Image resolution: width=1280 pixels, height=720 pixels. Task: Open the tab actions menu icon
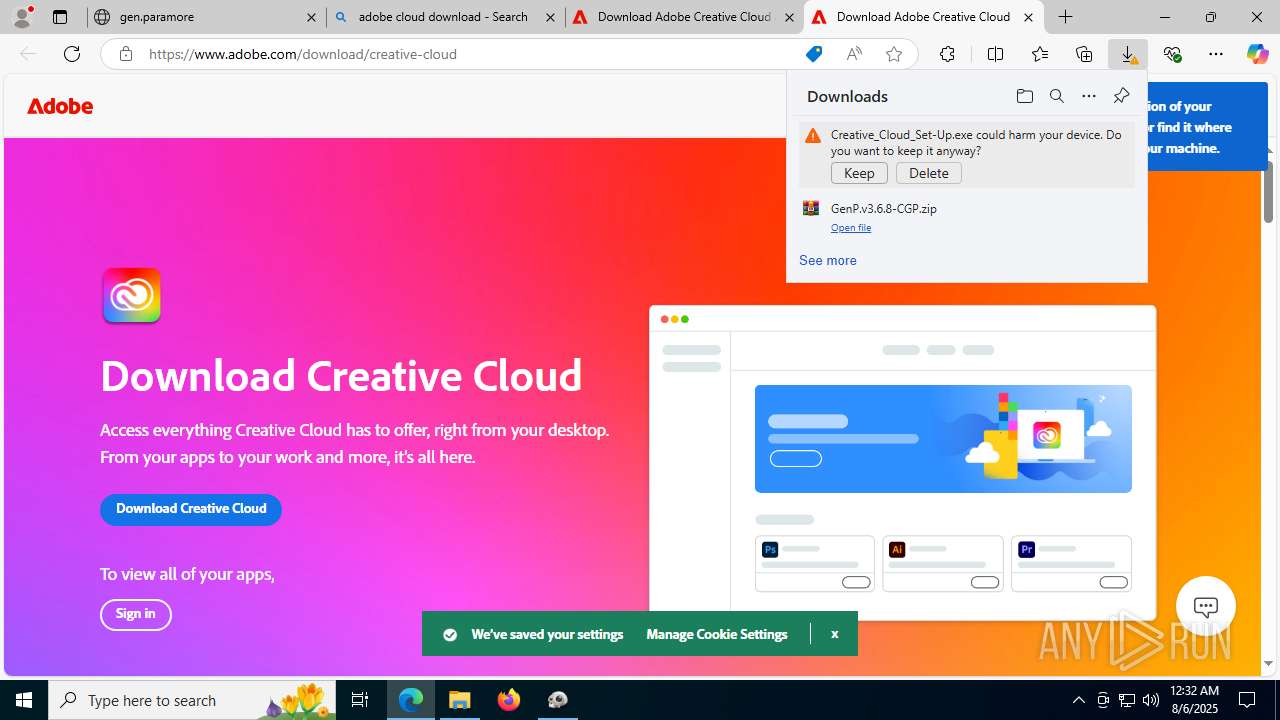pos(60,17)
